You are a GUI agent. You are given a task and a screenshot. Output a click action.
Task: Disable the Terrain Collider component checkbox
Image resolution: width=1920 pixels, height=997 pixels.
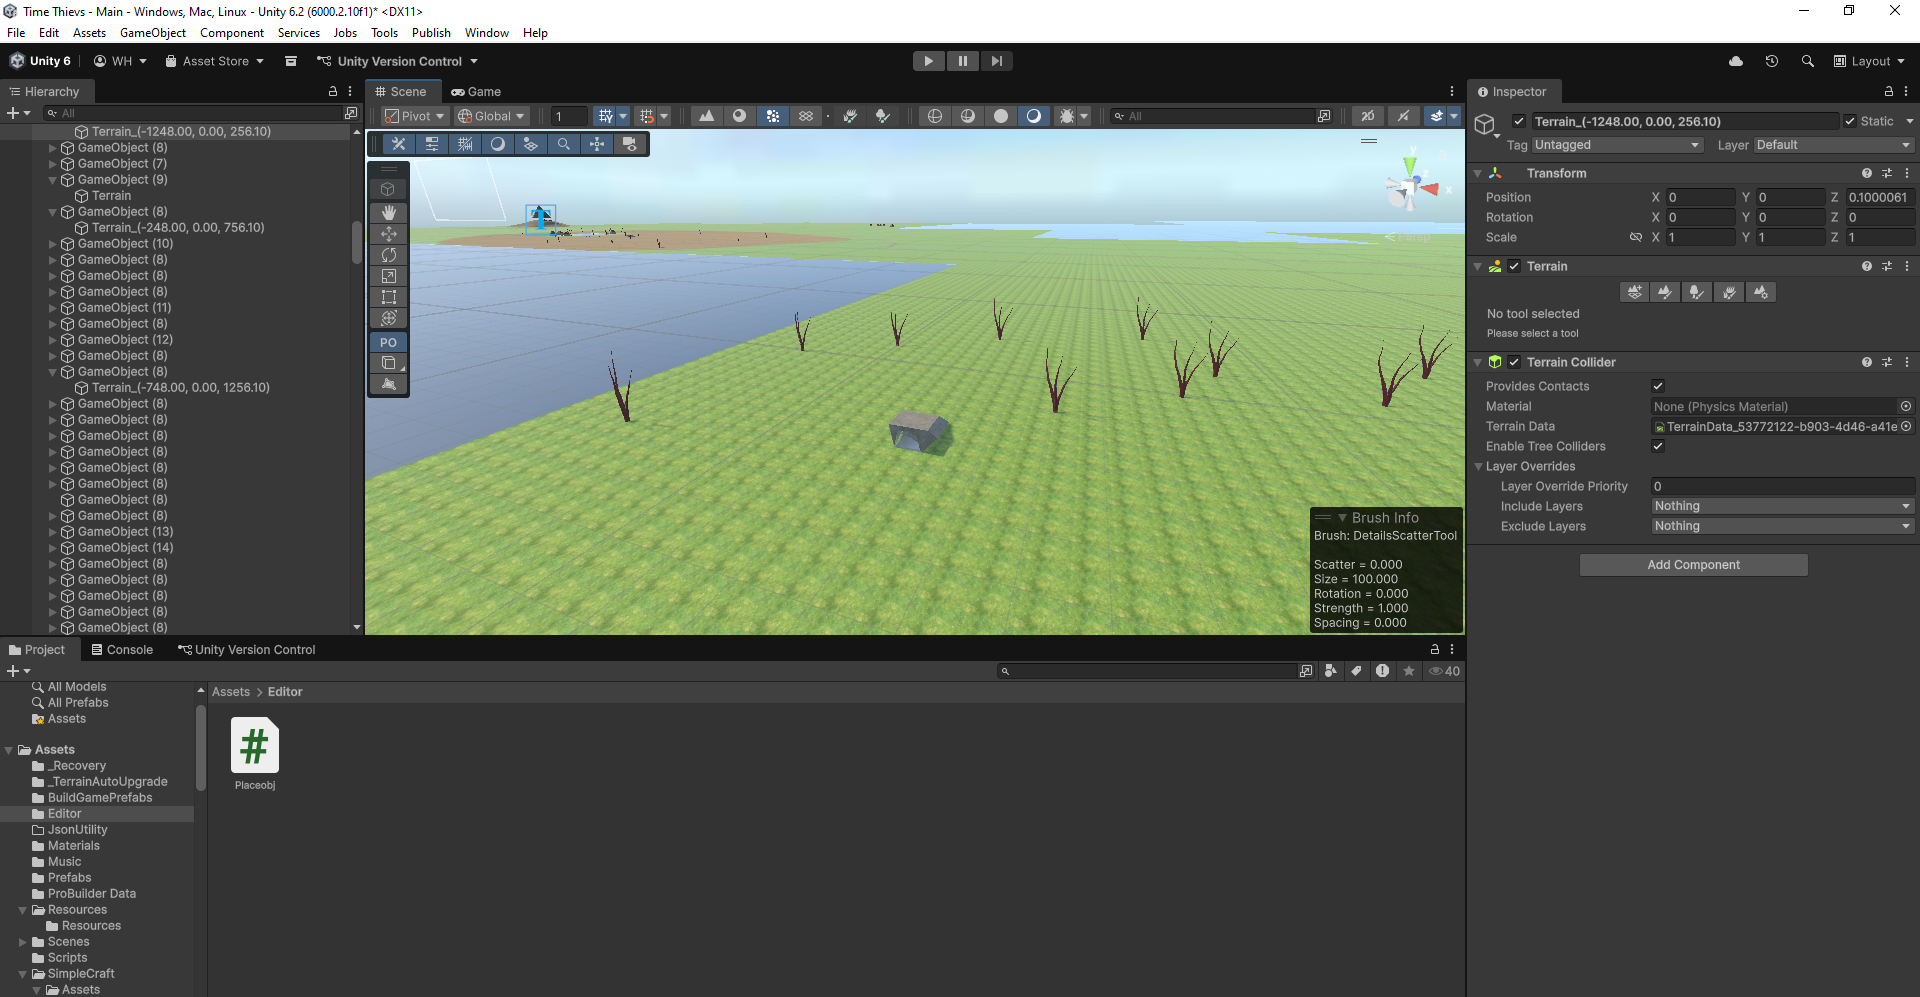point(1514,362)
